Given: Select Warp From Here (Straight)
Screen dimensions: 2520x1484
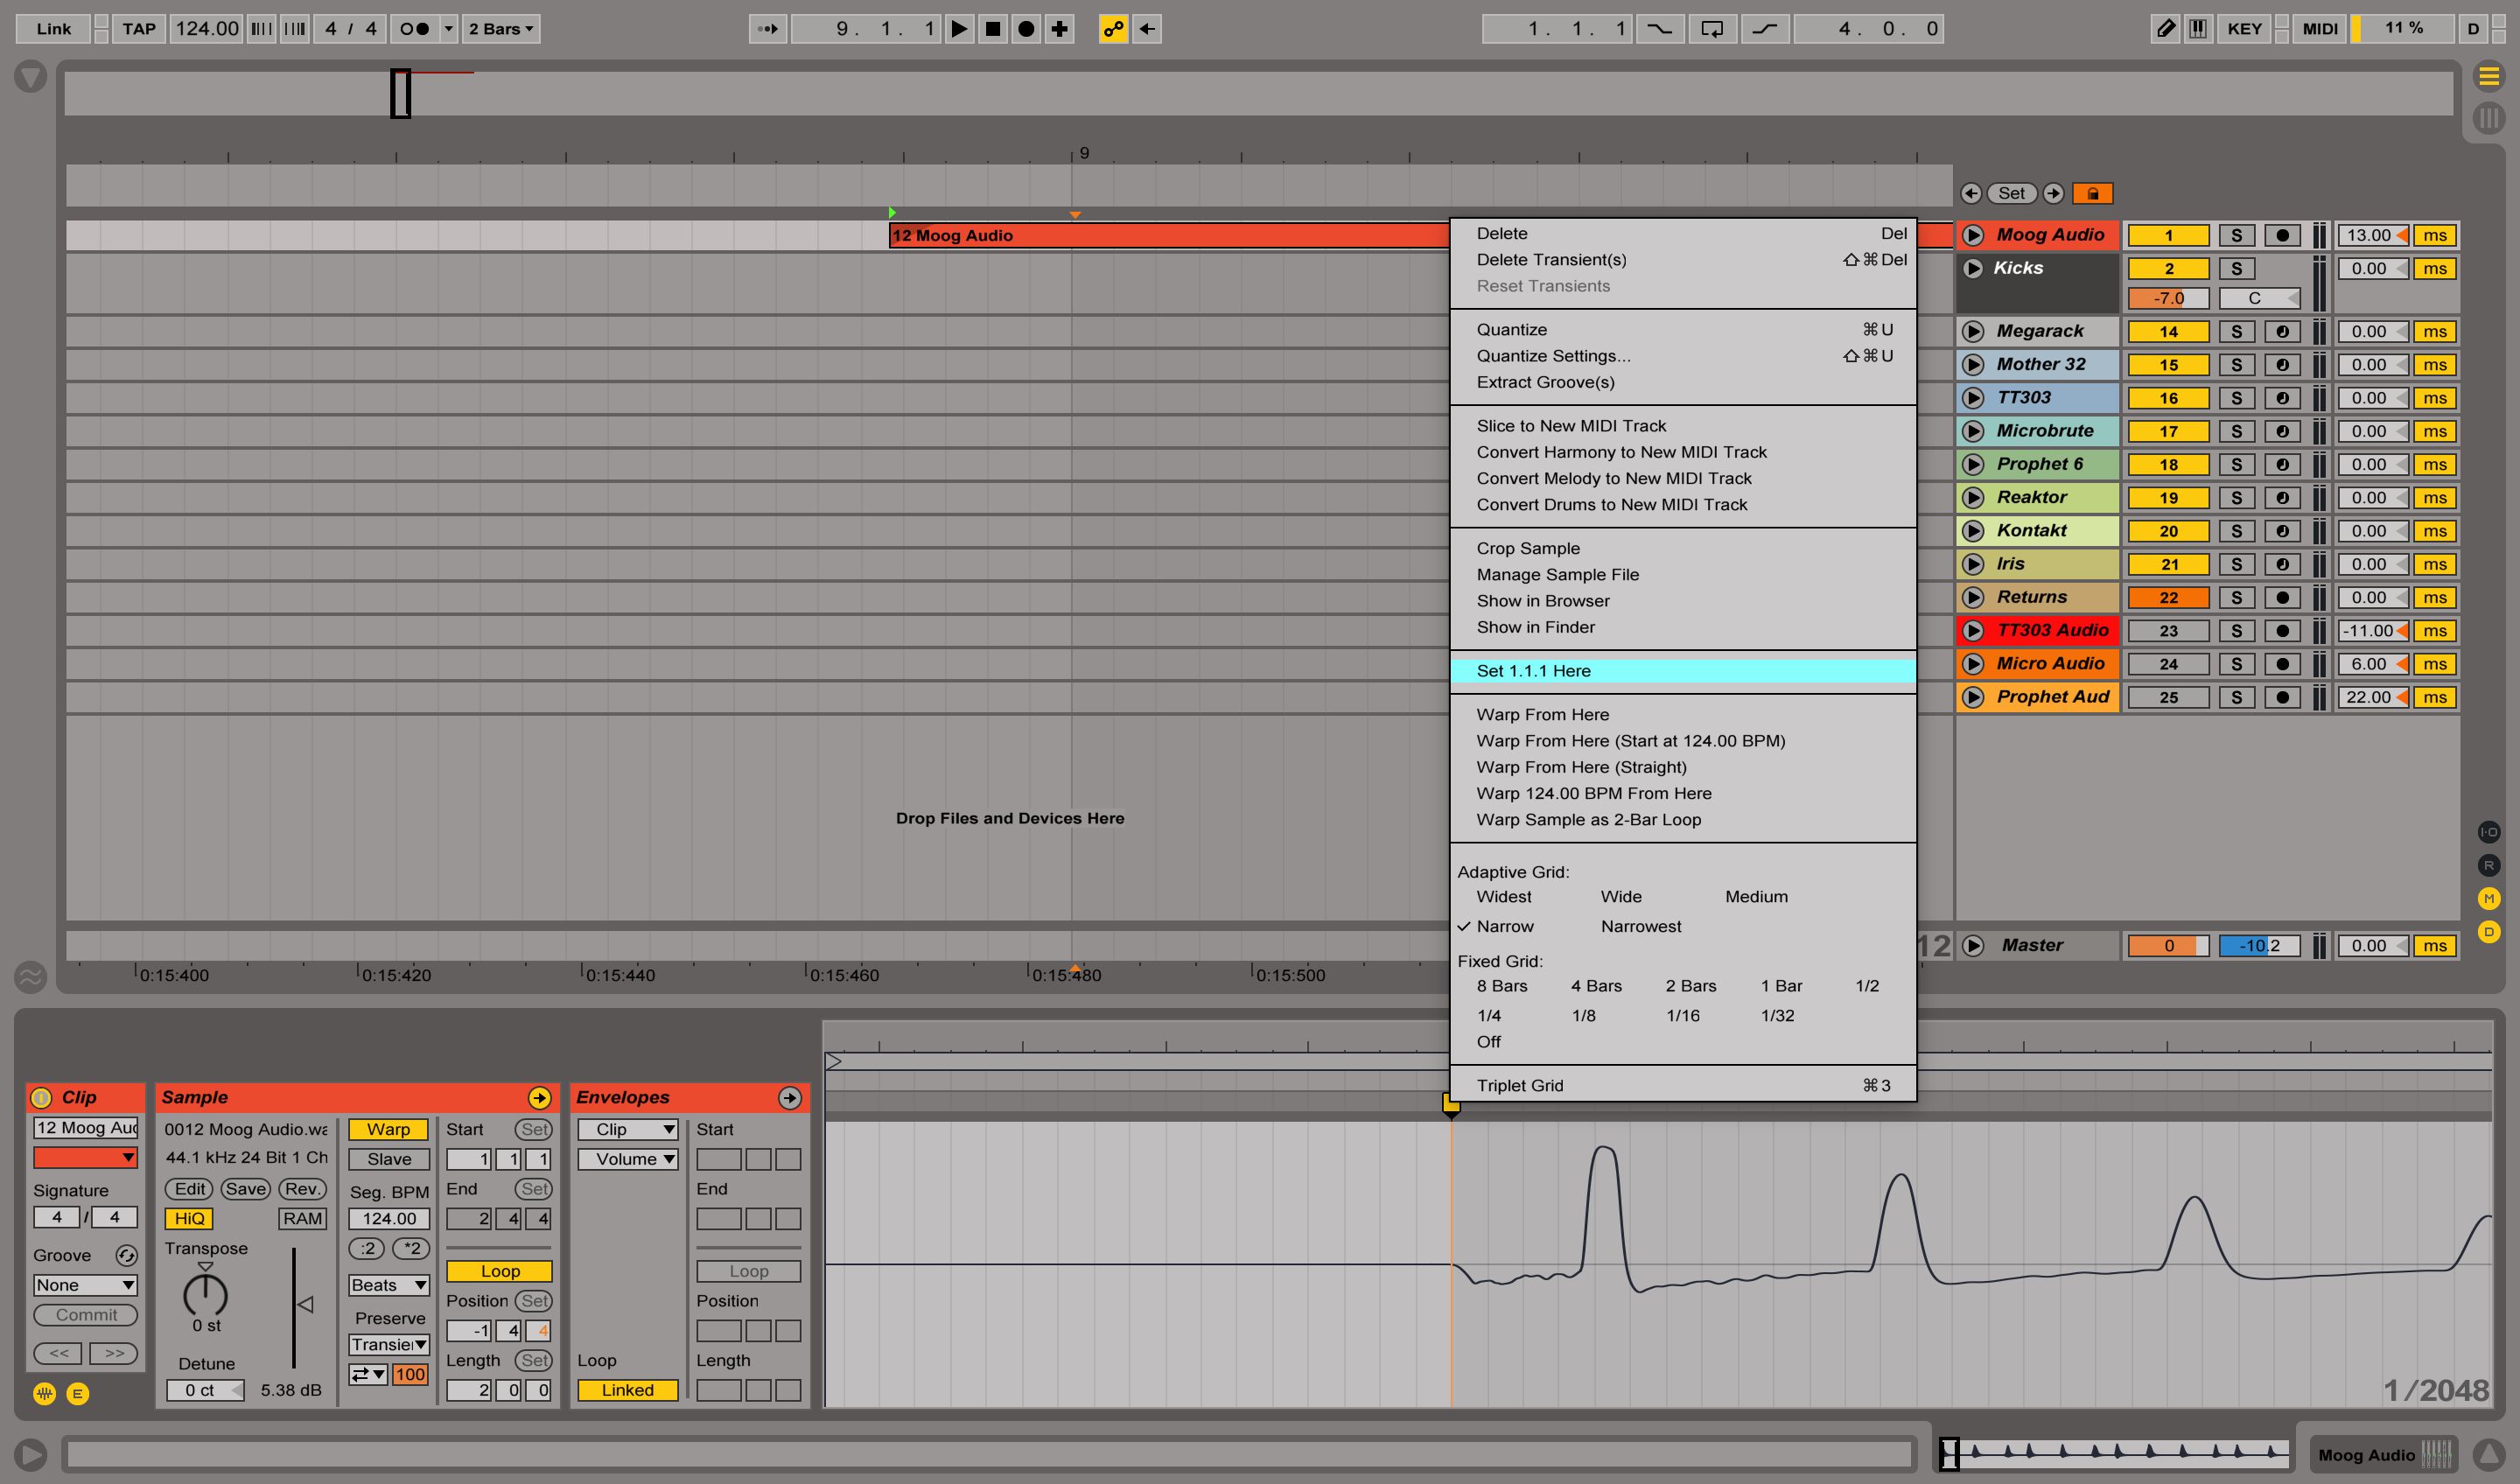Looking at the screenshot, I should pyautogui.click(x=1683, y=767).
